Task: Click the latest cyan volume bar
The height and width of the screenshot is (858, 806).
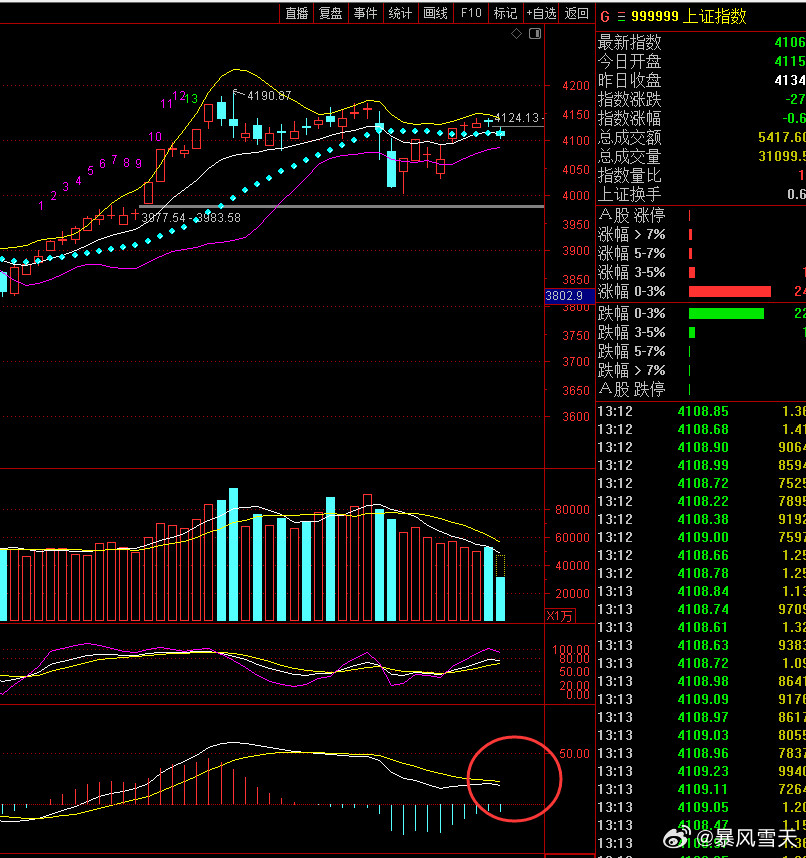Action: pos(500,599)
